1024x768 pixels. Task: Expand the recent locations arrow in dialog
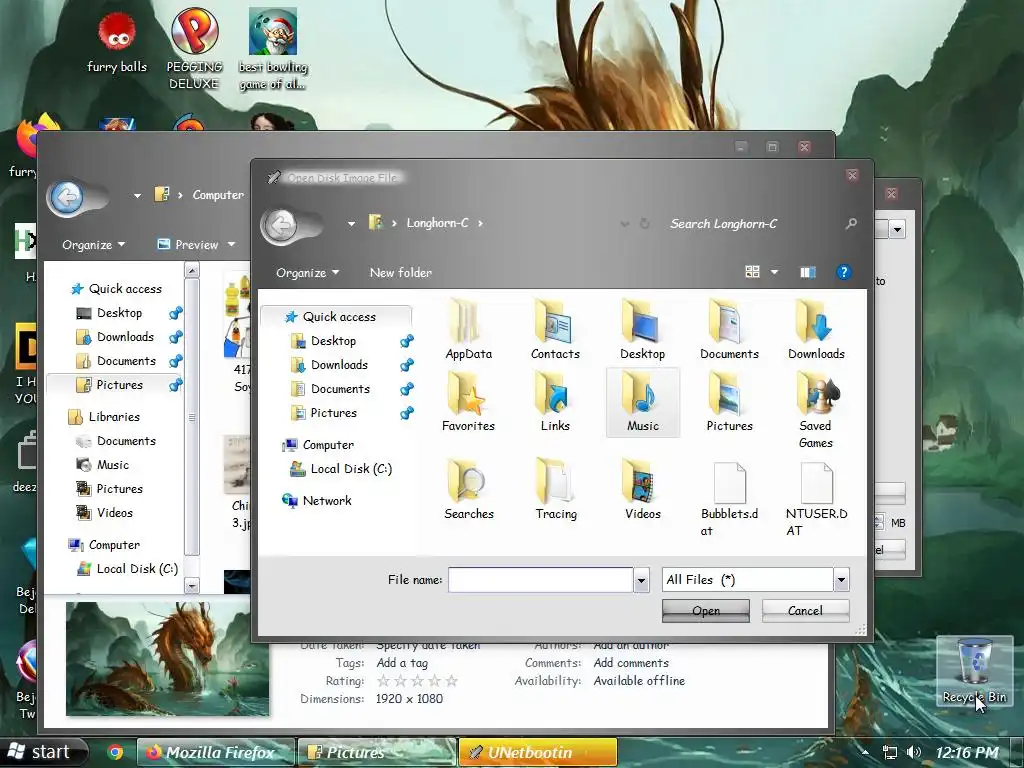point(351,223)
